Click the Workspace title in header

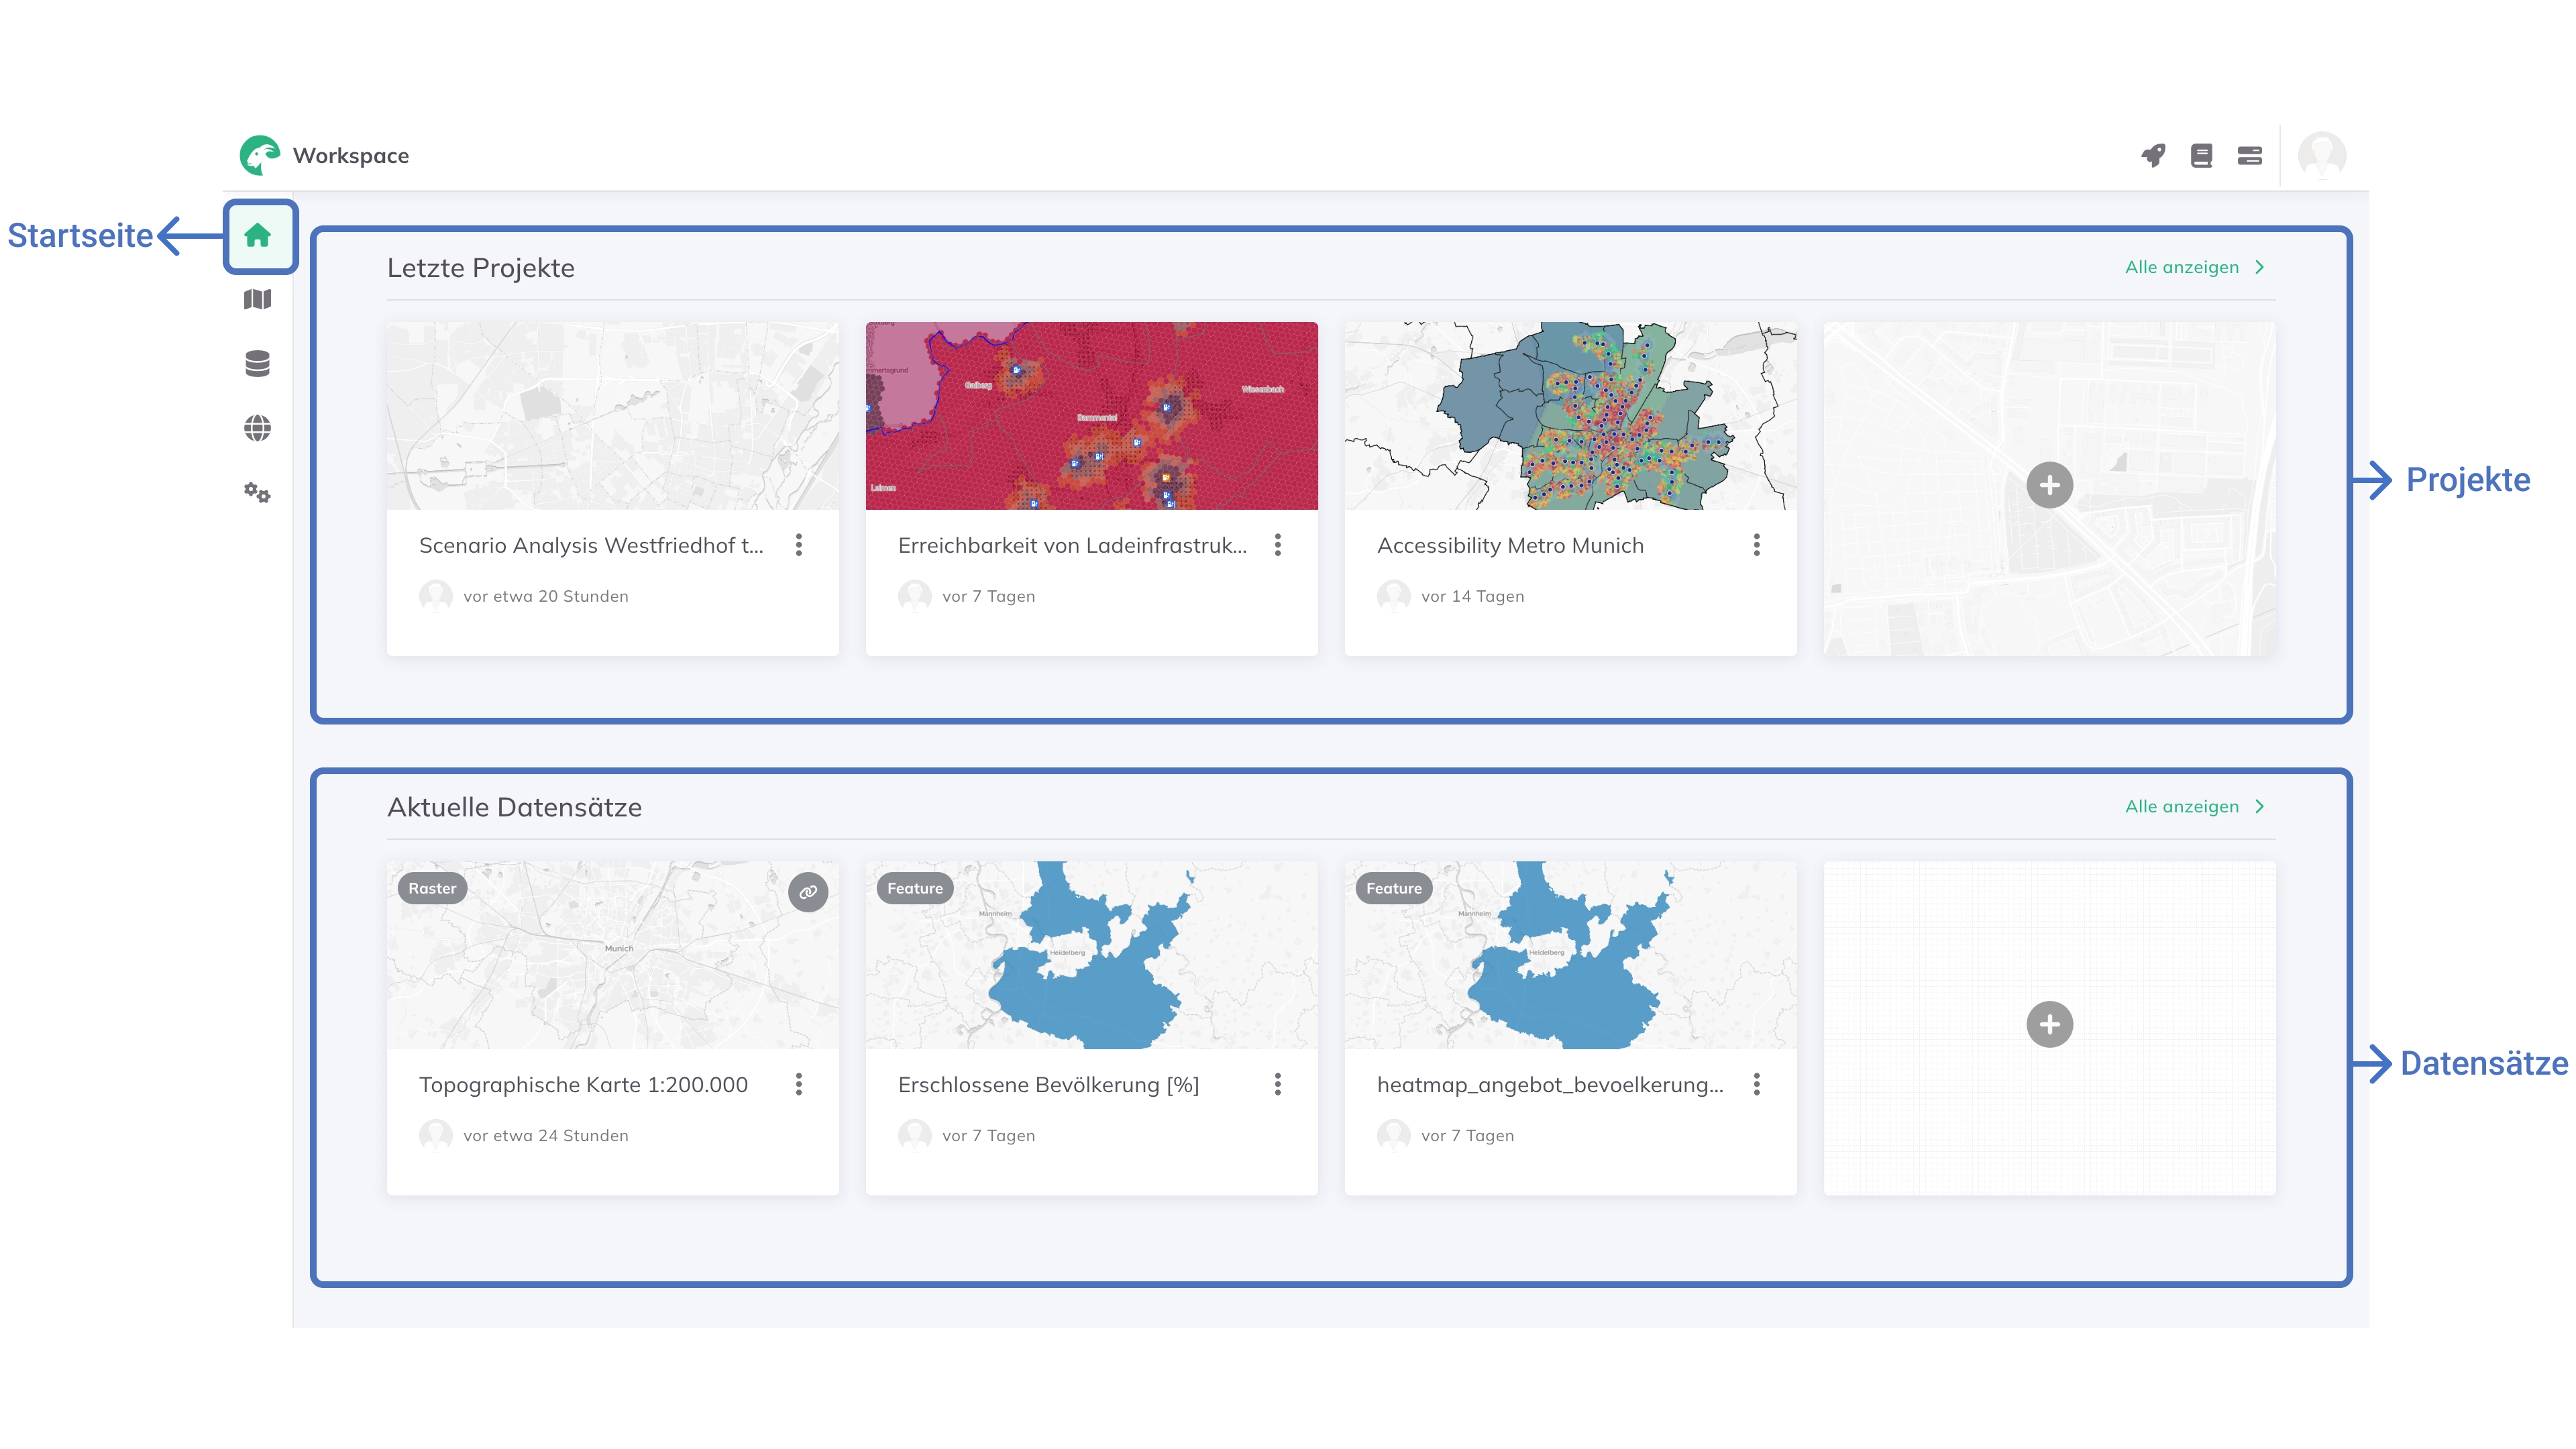tap(351, 155)
